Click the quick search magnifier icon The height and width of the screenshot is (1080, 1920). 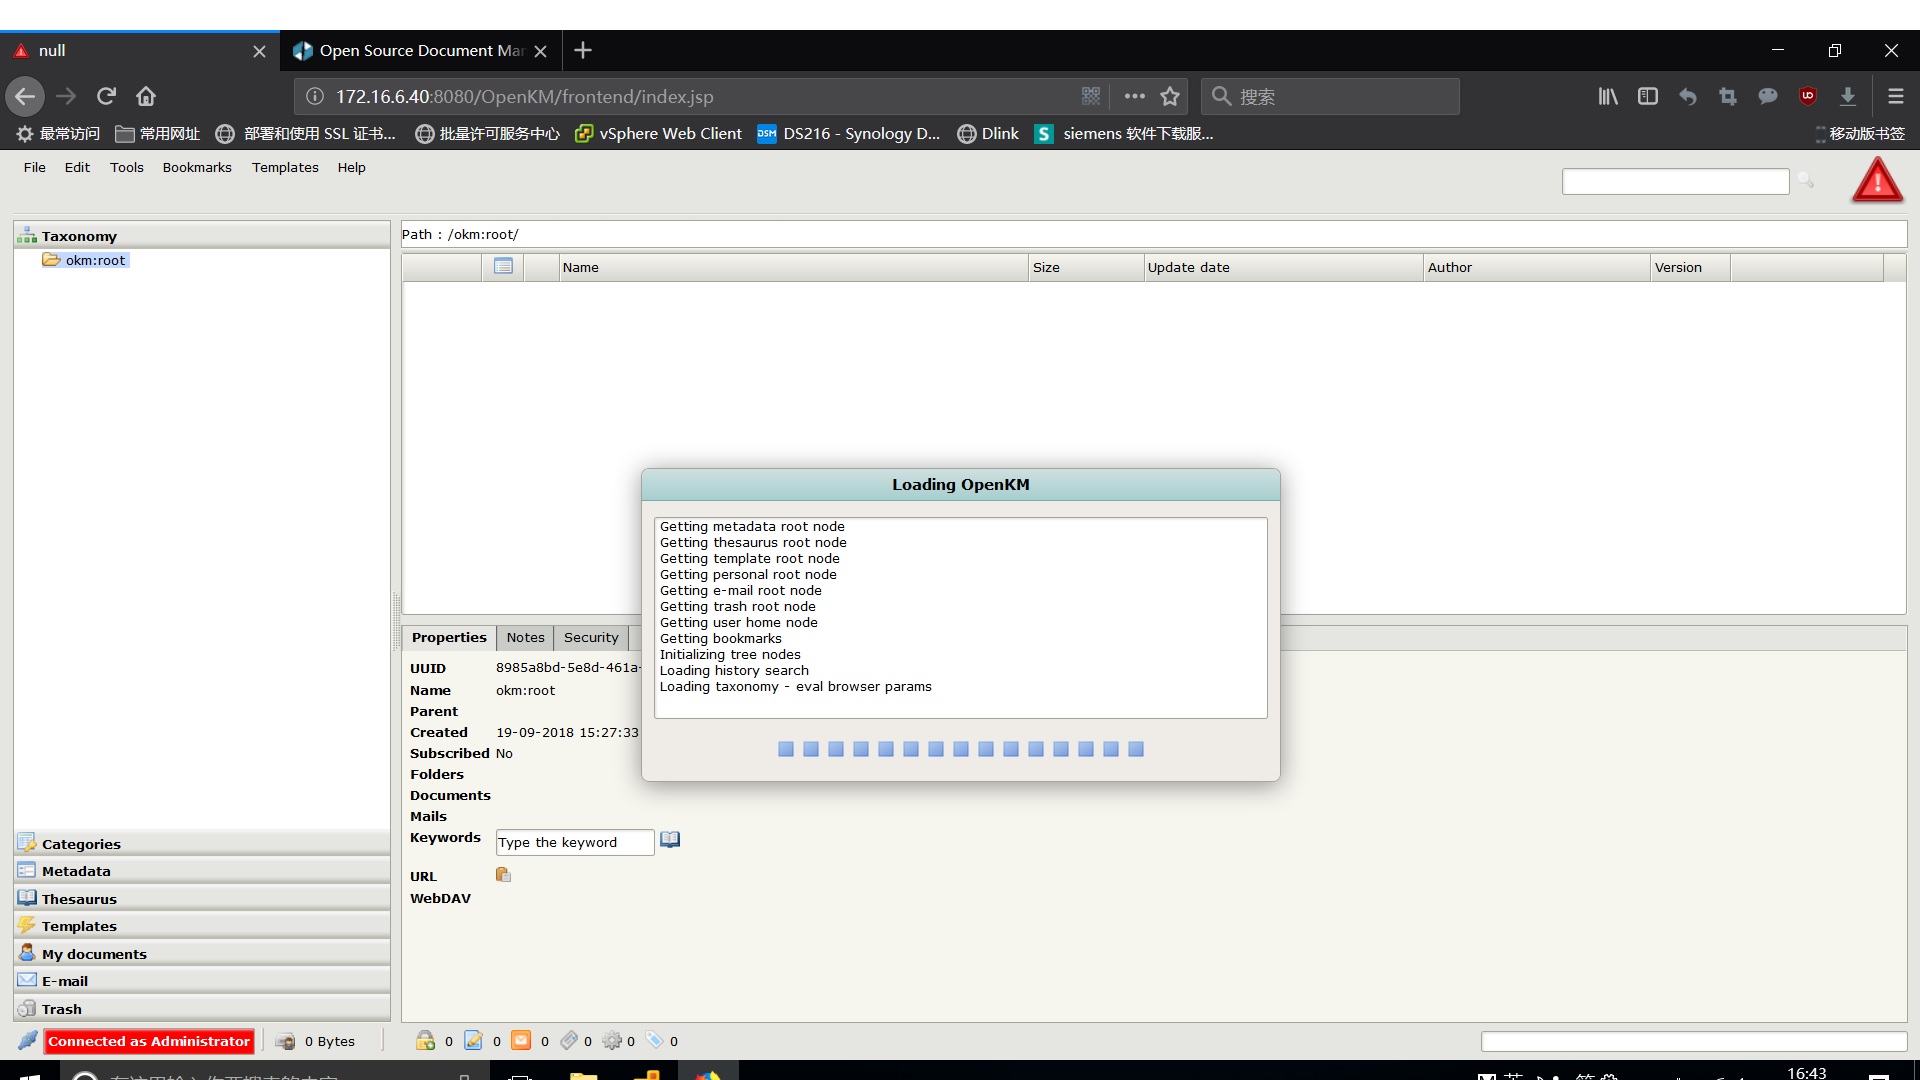tap(1806, 180)
